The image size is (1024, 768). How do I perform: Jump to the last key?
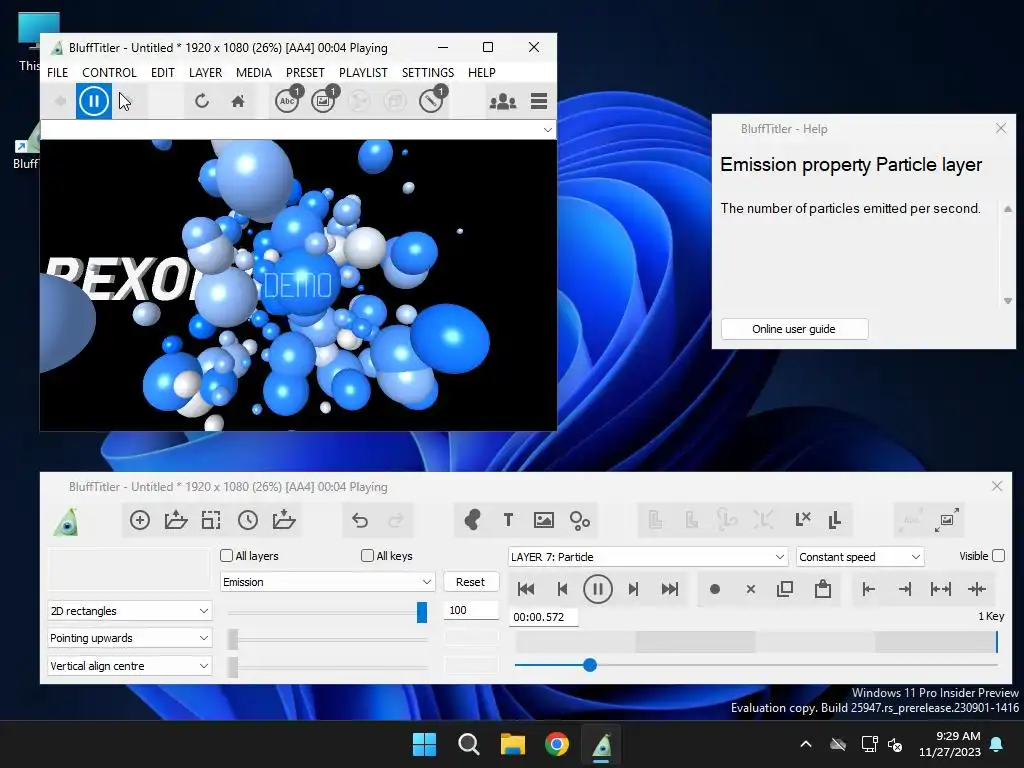coord(669,589)
